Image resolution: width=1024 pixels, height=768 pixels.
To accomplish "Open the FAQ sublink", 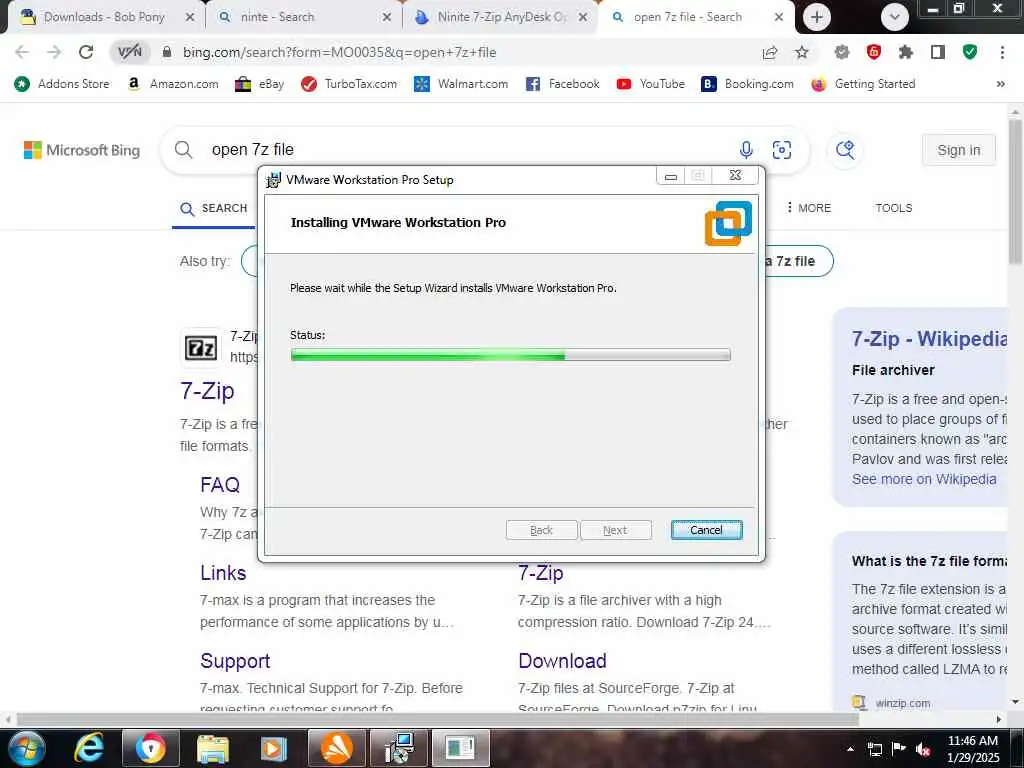I will pos(220,485).
